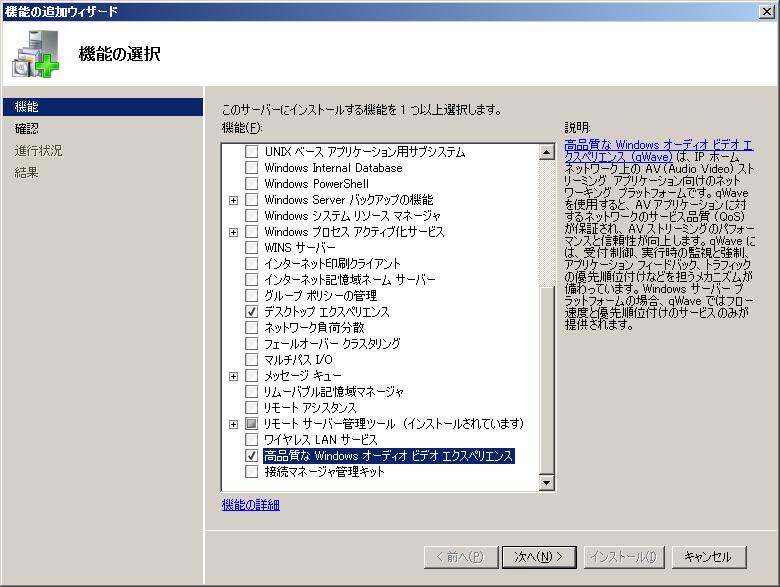
Task: Check フェールオーバー クラスタリング checkbox
Action: [x=252, y=344]
